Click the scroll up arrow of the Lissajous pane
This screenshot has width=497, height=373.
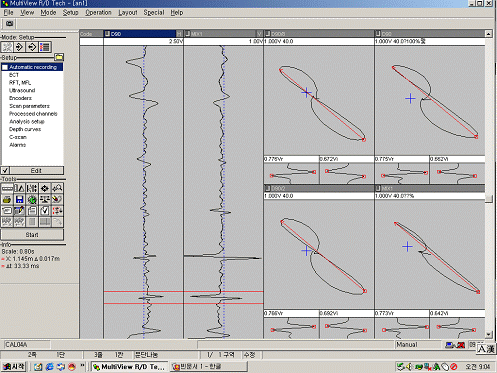(x=488, y=34)
